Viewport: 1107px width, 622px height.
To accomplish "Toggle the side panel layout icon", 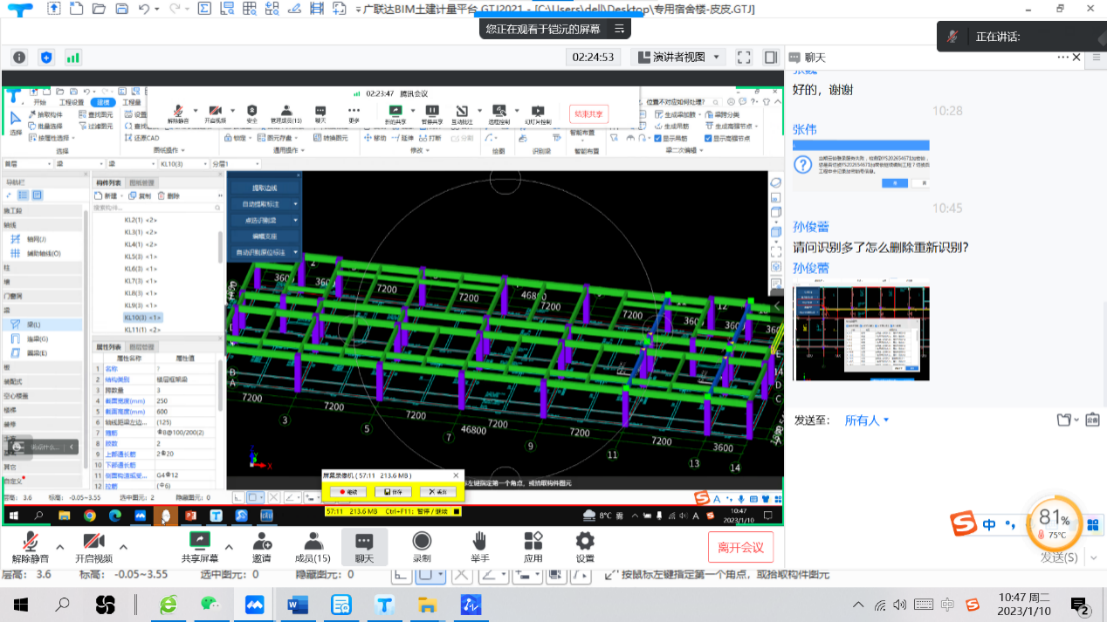I will tap(771, 57).
